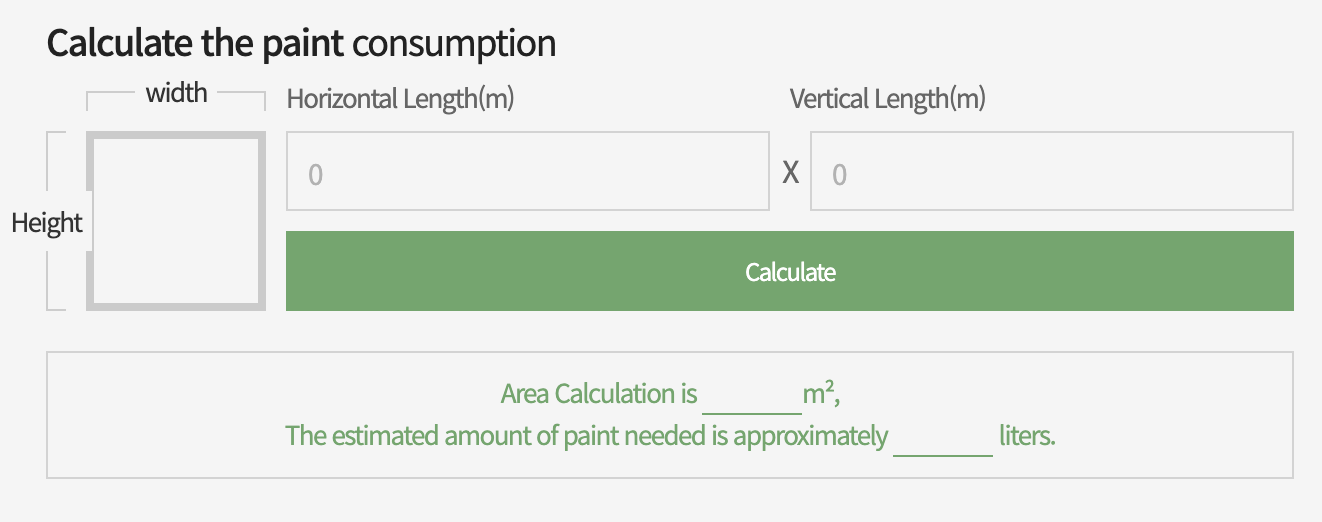Select the width label above the diagram
Viewport: 1322px width, 522px height.
point(177,93)
